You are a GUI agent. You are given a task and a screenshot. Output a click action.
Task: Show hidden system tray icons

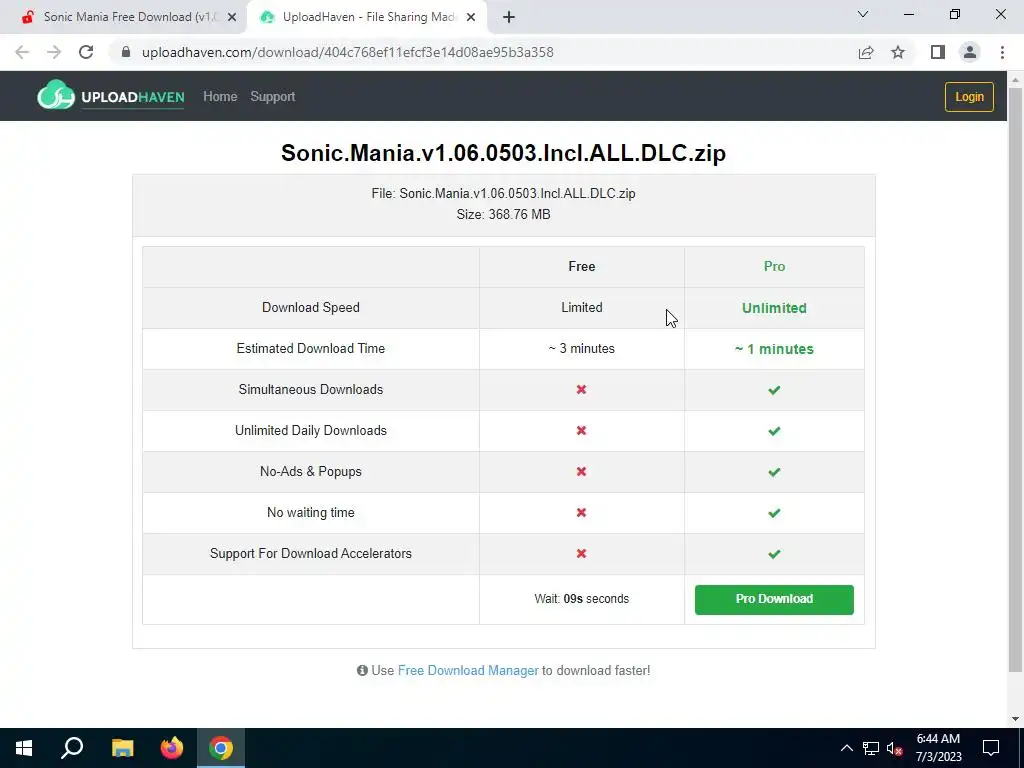click(846, 748)
